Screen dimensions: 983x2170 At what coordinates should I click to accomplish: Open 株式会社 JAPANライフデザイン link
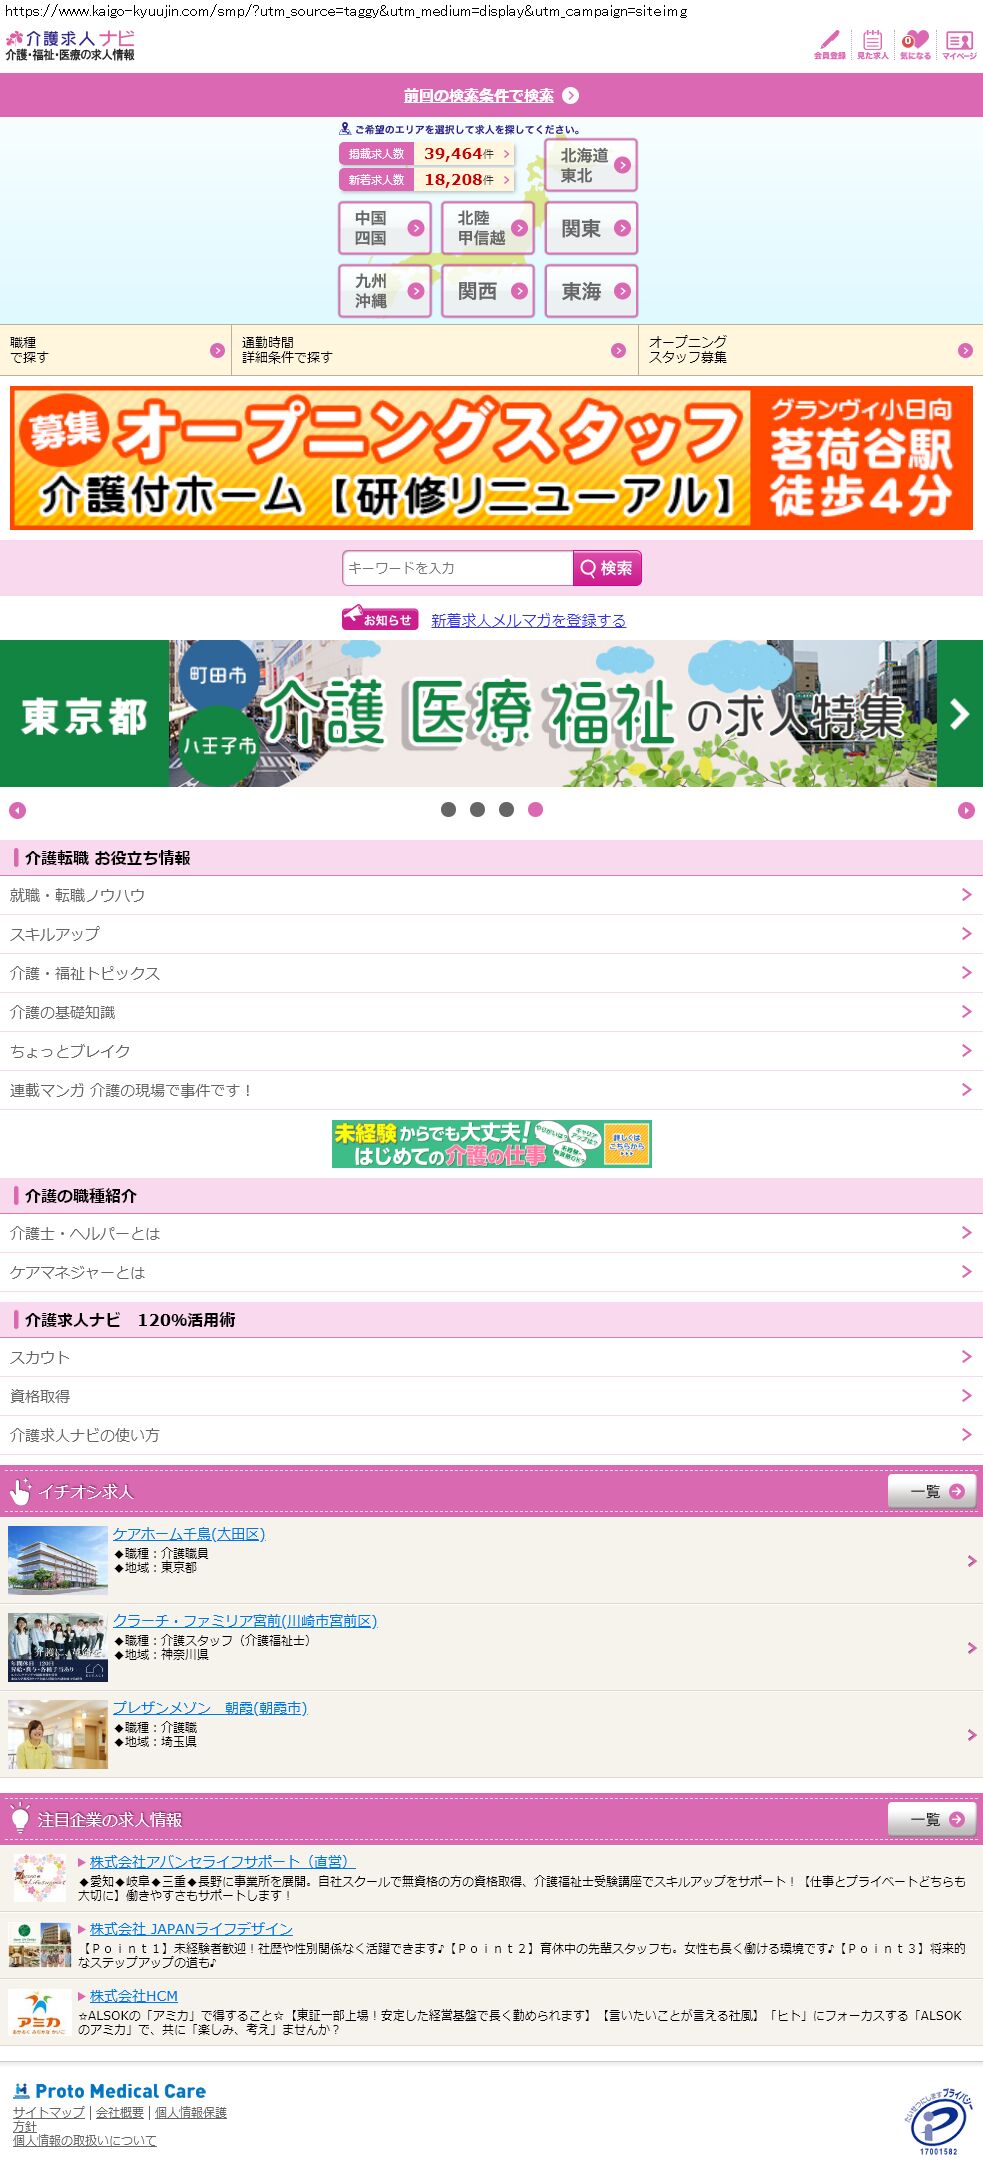click(x=191, y=1929)
